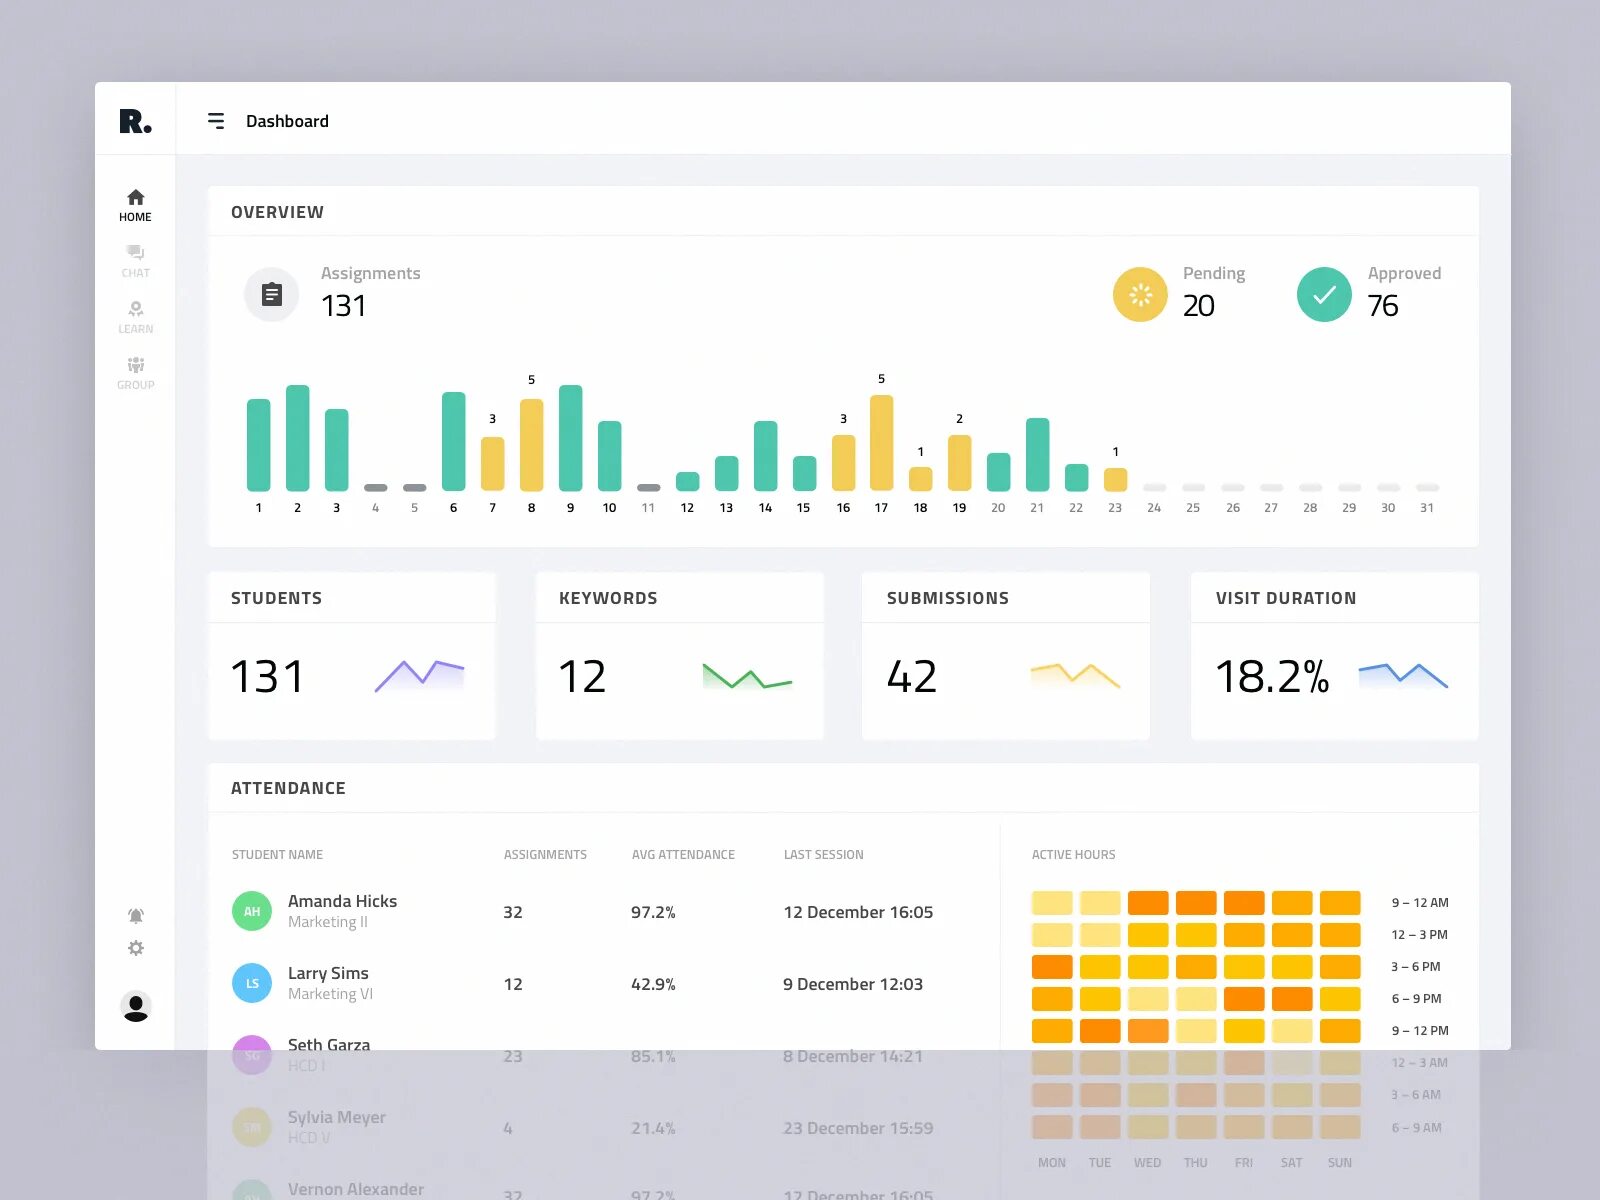Click the Dashboard title

click(x=287, y=121)
